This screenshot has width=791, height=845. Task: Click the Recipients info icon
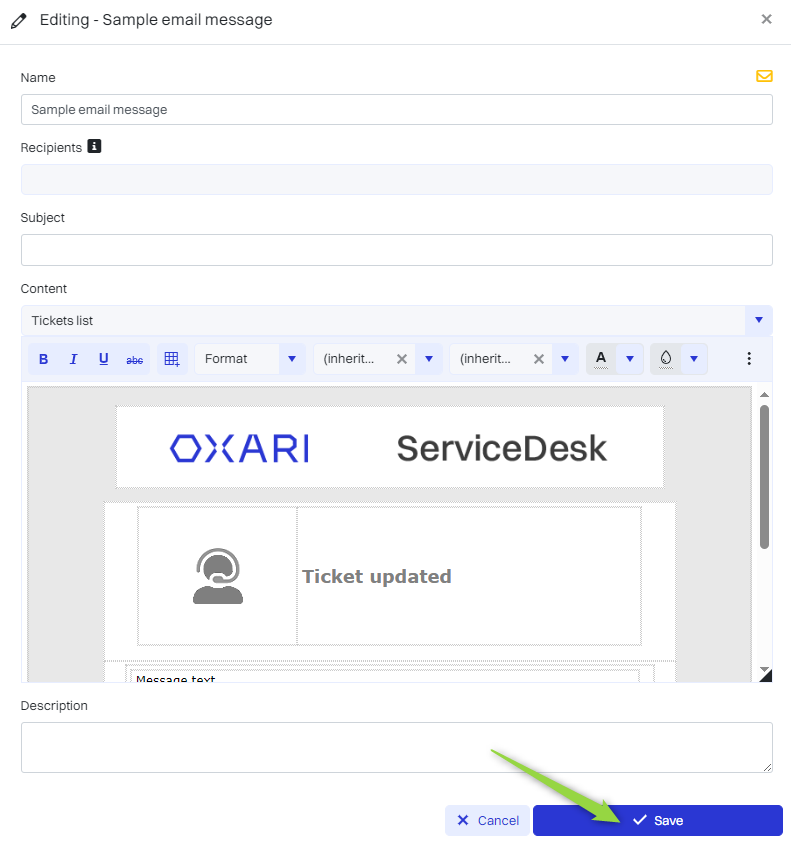point(95,147)
